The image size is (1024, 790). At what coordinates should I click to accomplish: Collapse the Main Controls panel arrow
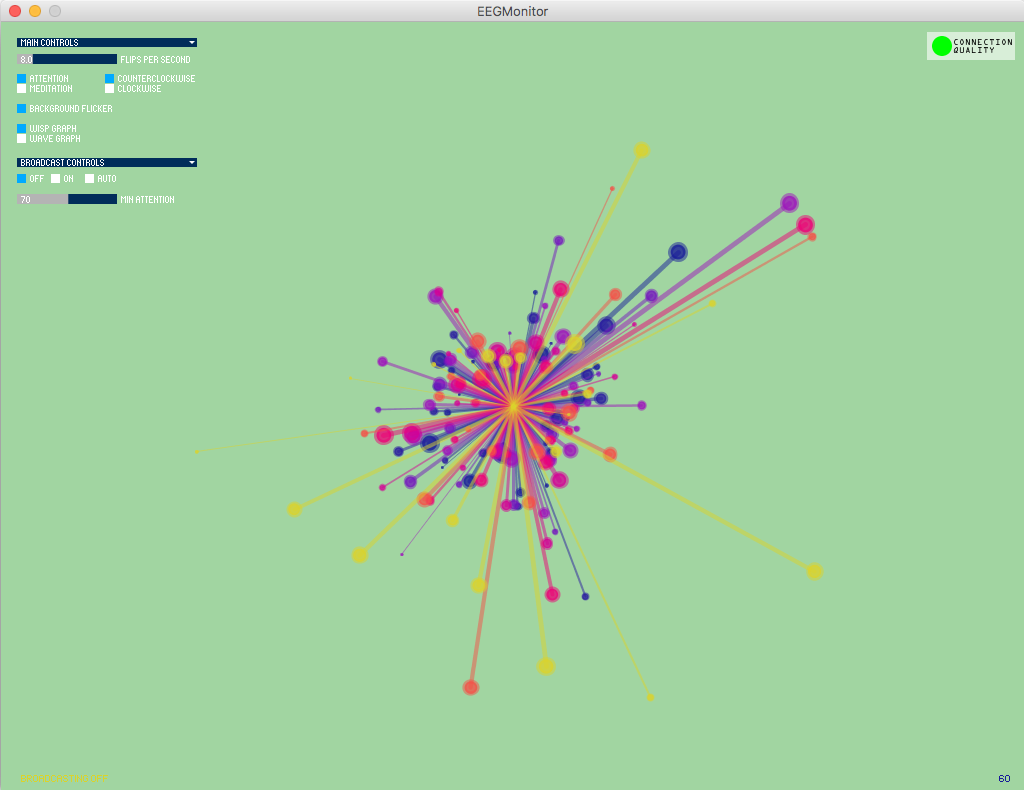(x=192, y=42)
